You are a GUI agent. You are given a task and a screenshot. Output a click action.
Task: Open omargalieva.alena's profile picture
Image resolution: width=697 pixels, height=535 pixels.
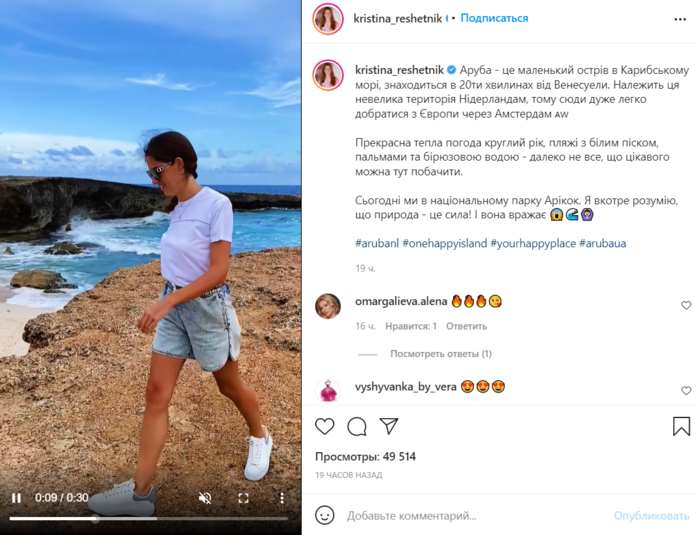[x=327, y=306]
